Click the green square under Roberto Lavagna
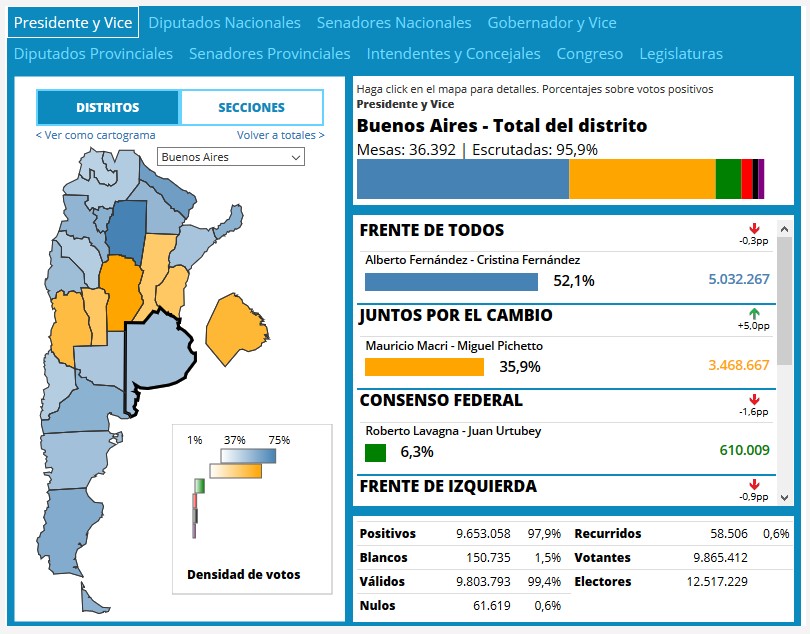The image size is (810, 634). (x=375, y=452)
